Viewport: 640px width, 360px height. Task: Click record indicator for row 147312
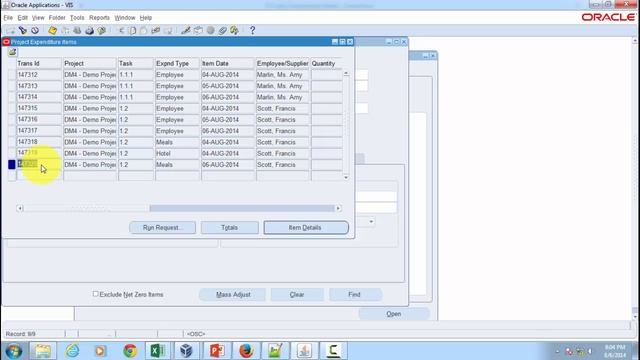pos(12,75)
